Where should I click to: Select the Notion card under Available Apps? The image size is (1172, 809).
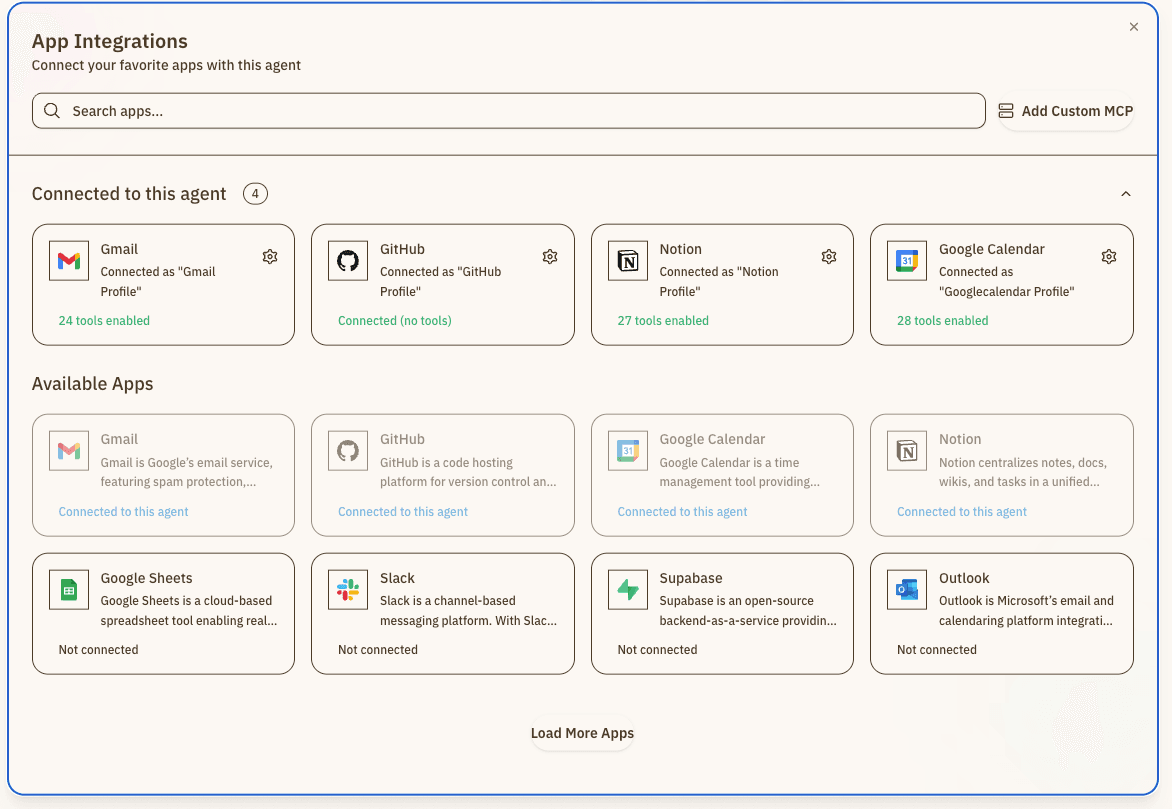pyautogui.click(x=1001, y=475)
